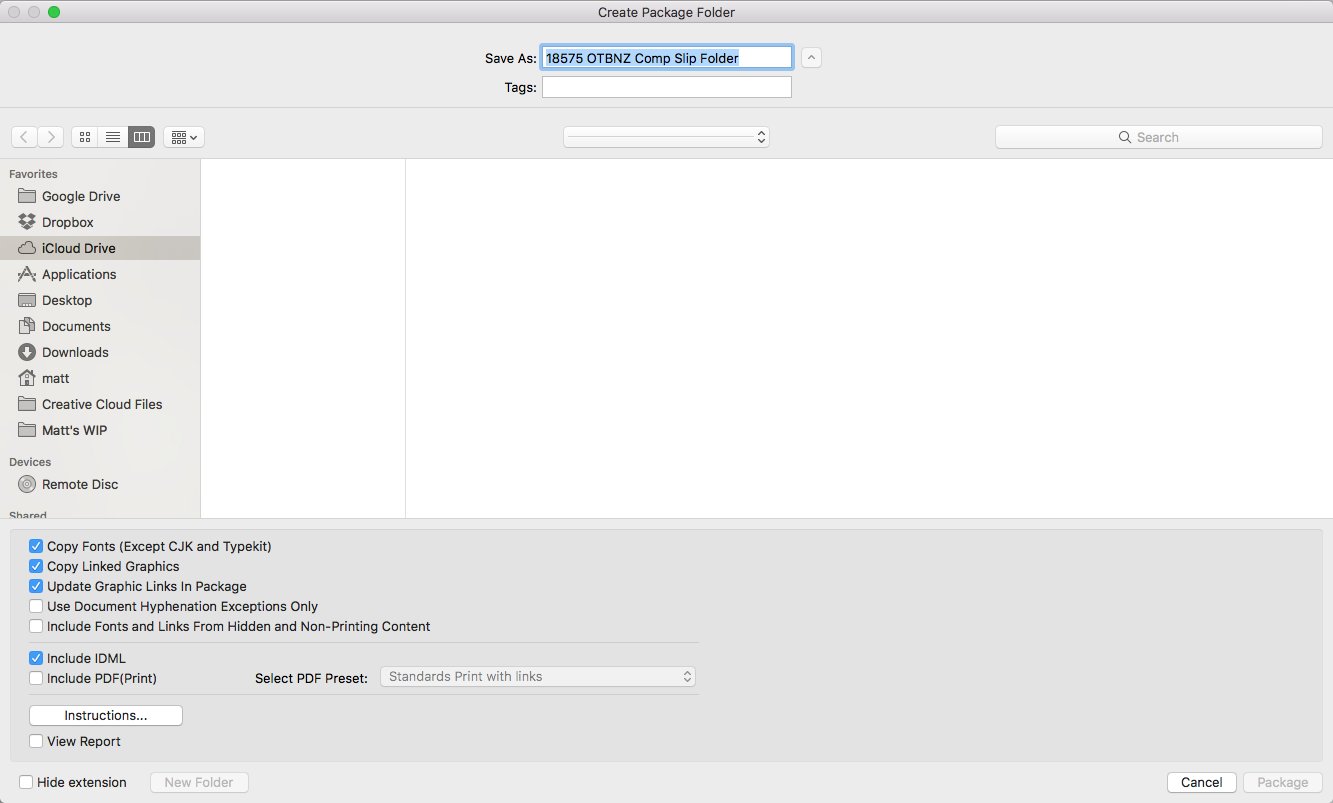Click the Documents icon in sidebar
1333x803 pixels.
(27, 326)
